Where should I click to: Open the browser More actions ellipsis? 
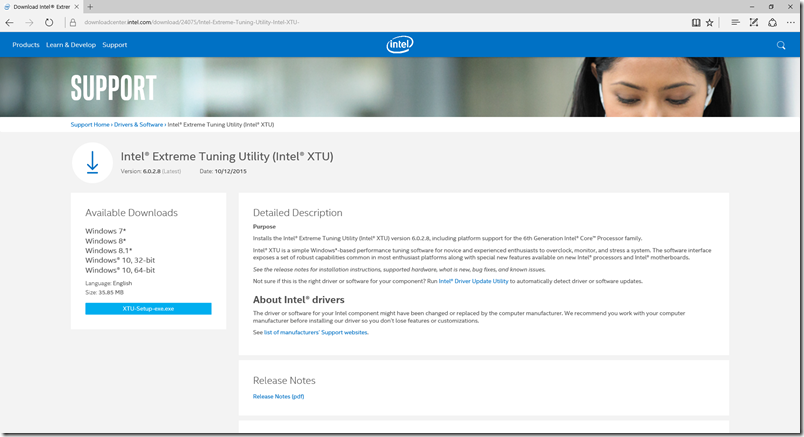point(791,23)
